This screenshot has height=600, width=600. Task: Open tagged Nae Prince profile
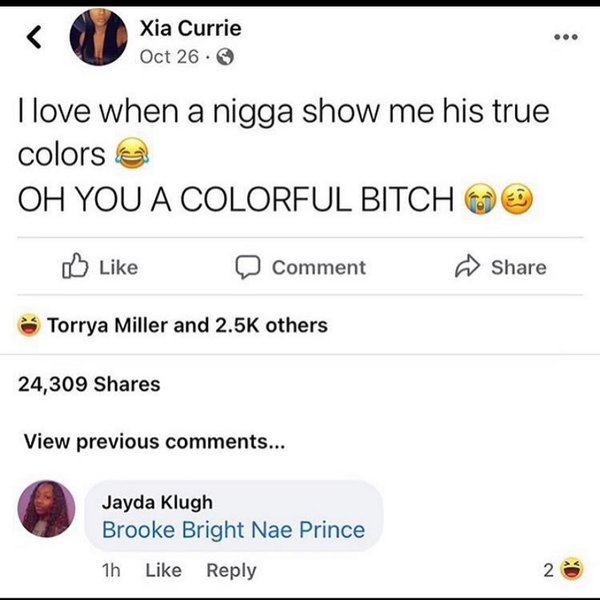pyautogui.click(x=308, y=530)
